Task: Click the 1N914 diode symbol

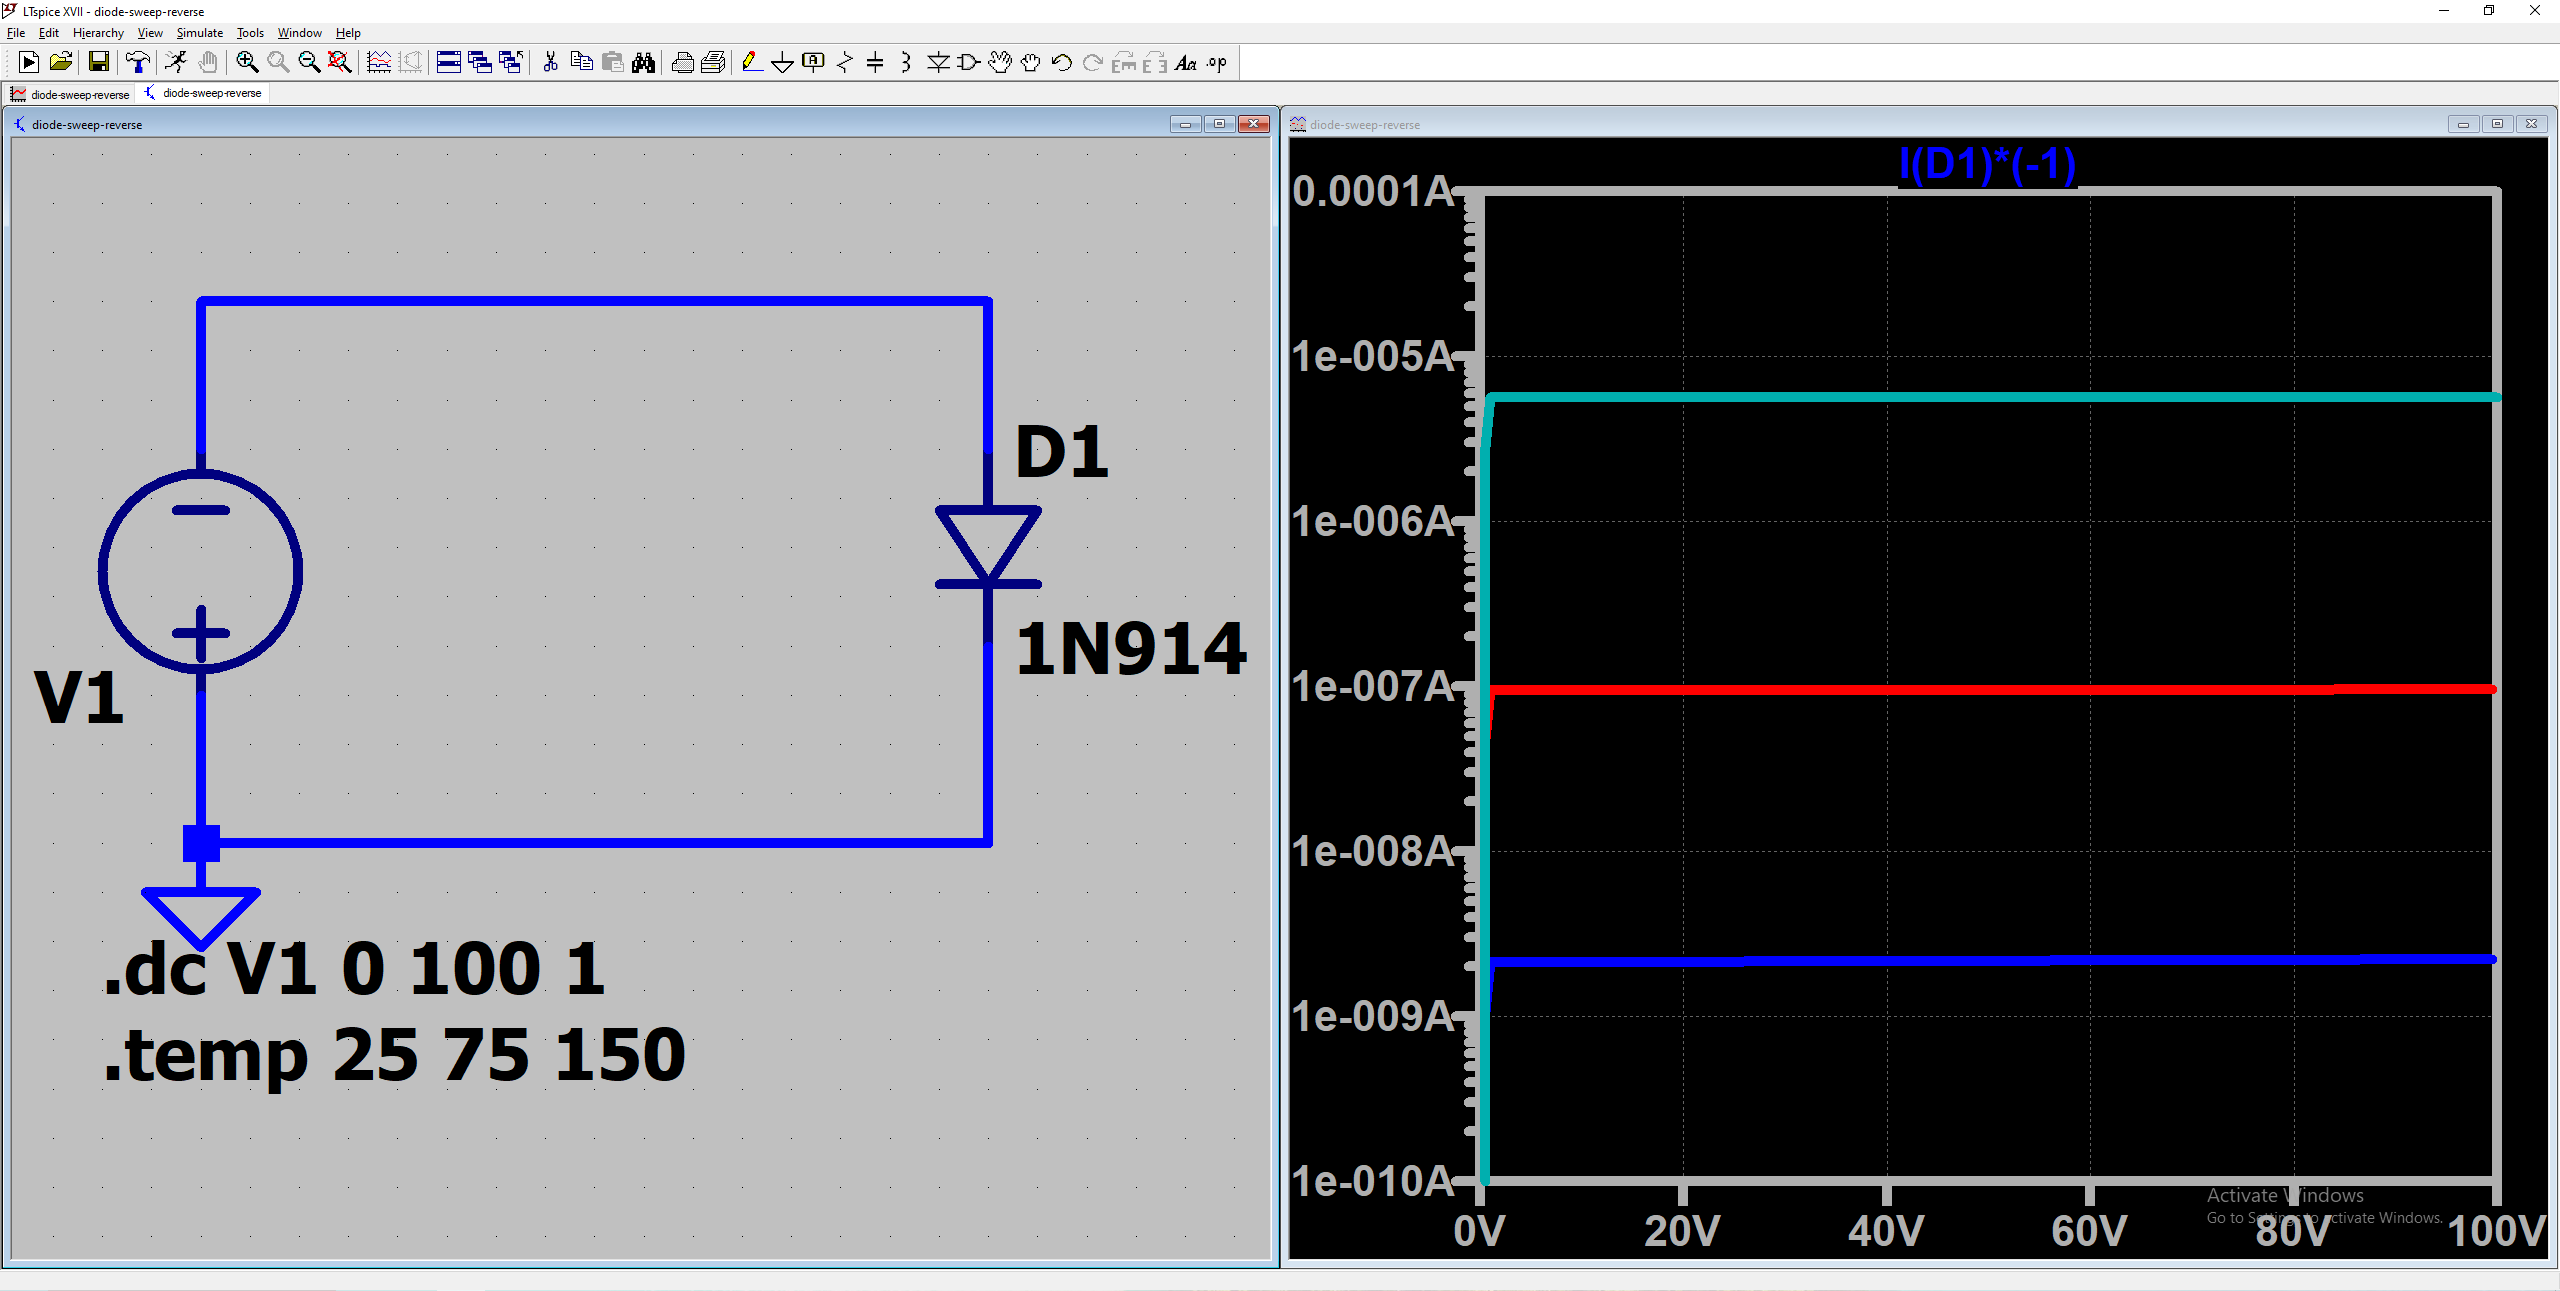Action: pyautogui.click(x=987, y=547)
